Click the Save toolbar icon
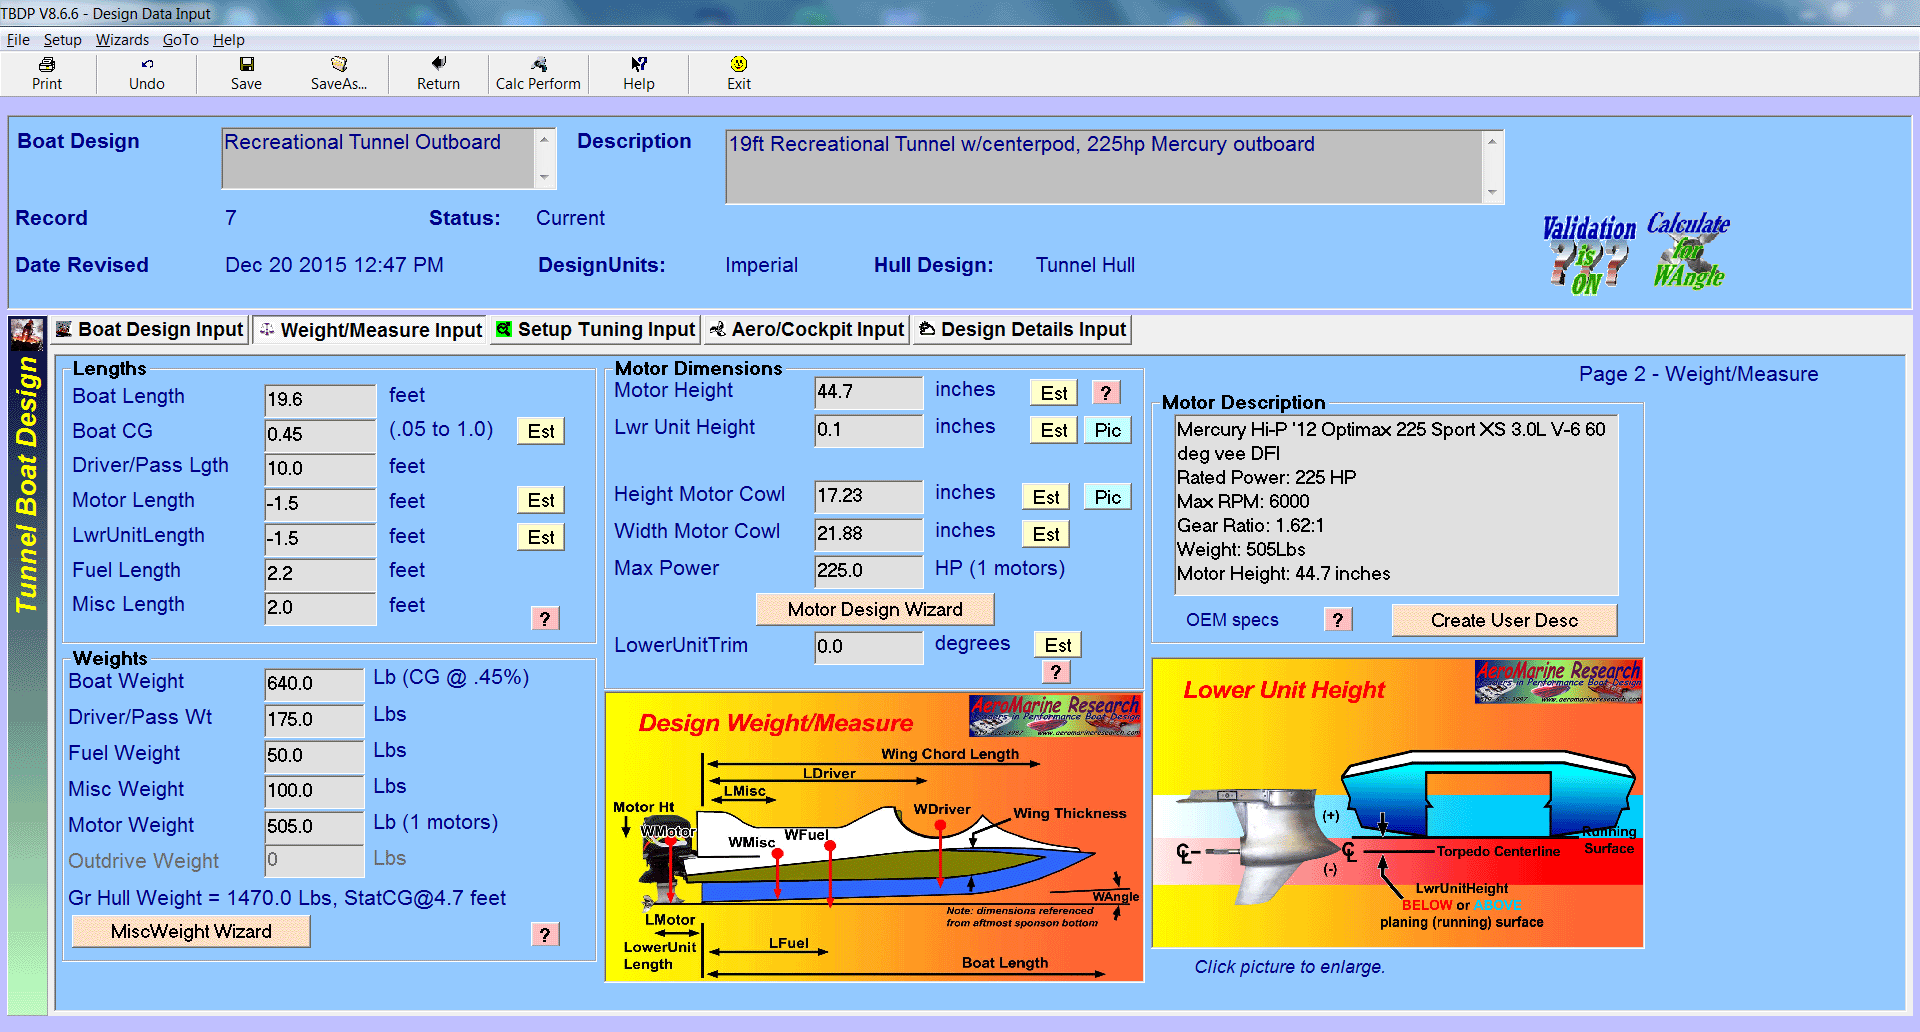This screenshot has height=1032, width=1920. [246, 74]
